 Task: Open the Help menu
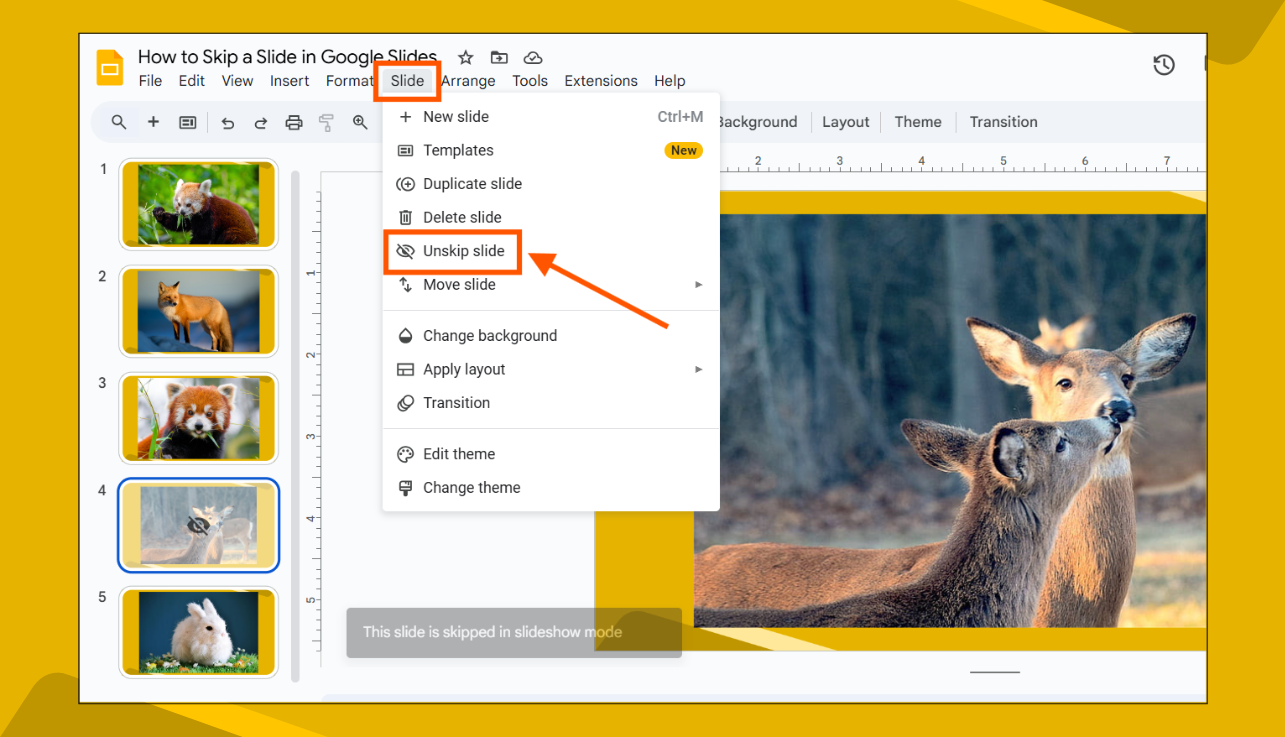pyautogui.click(x=669, y=81)
